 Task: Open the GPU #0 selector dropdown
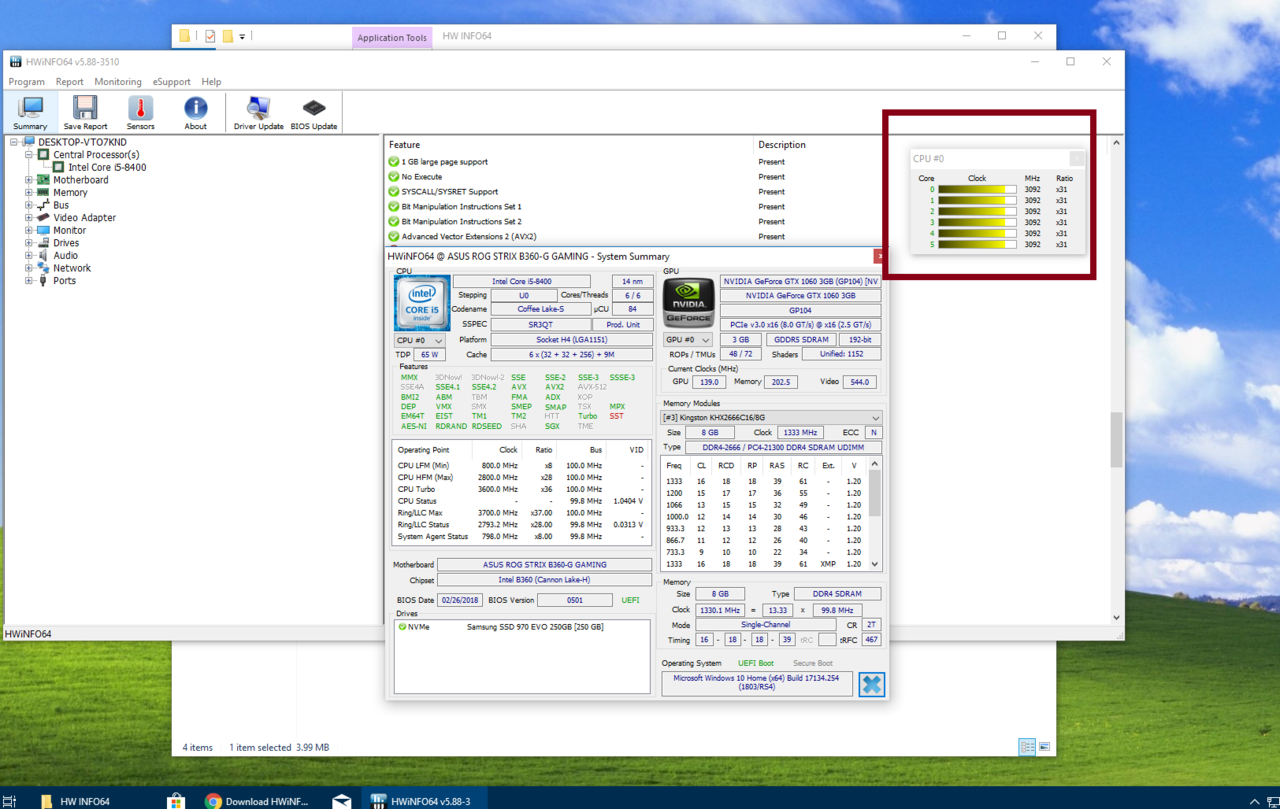688,340
